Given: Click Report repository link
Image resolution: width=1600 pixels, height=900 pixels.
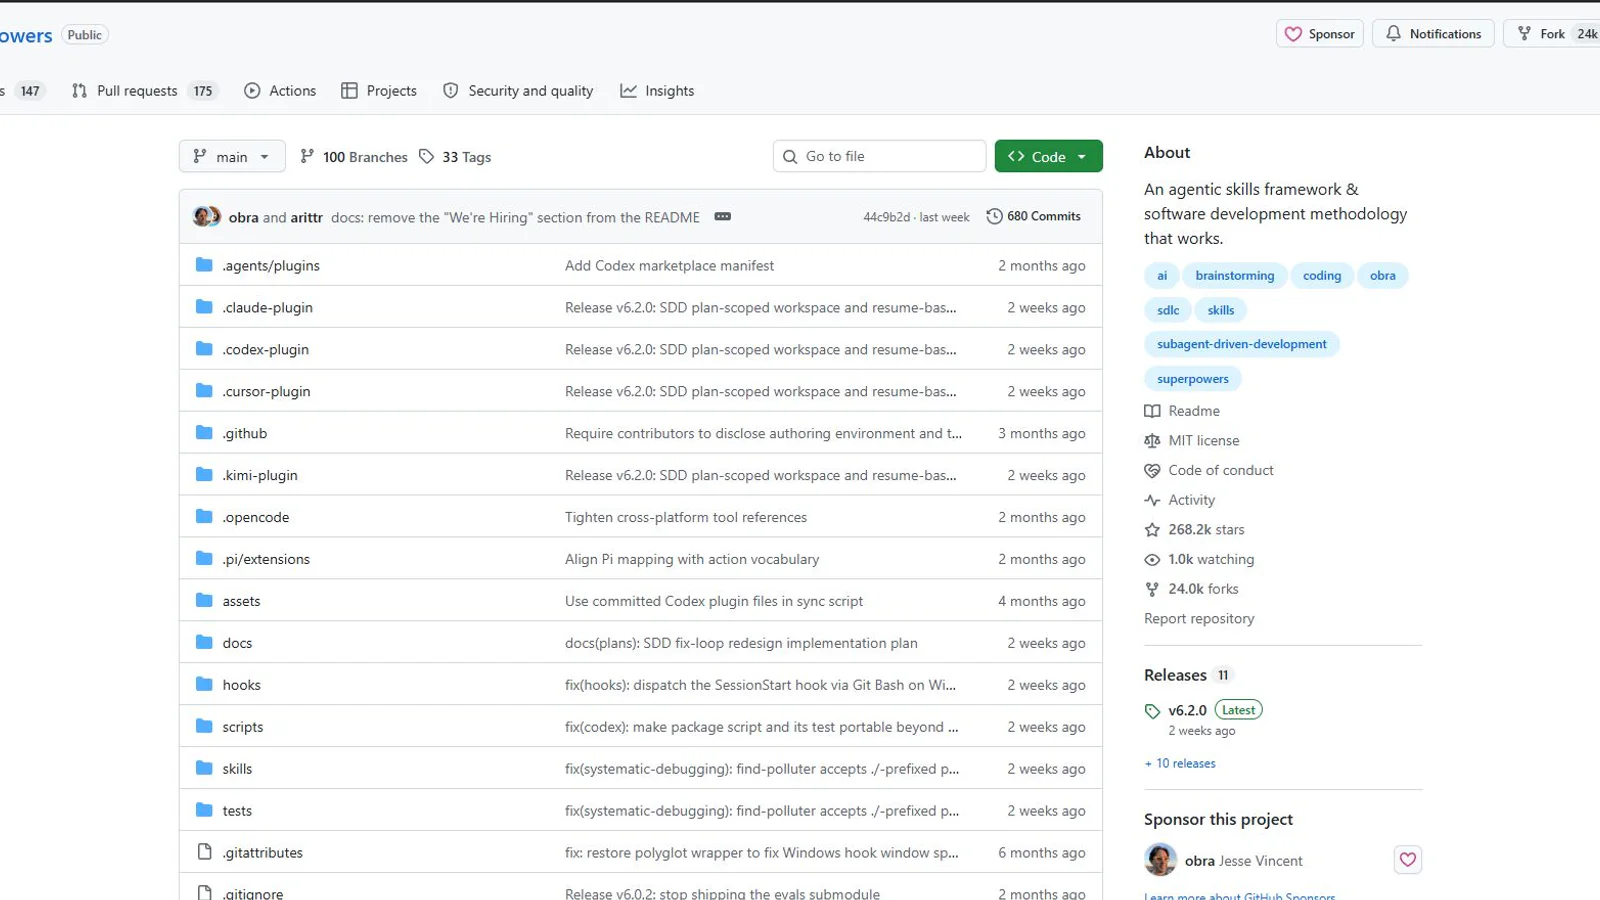Looking at the screenshot, I should click(1199, 619).
